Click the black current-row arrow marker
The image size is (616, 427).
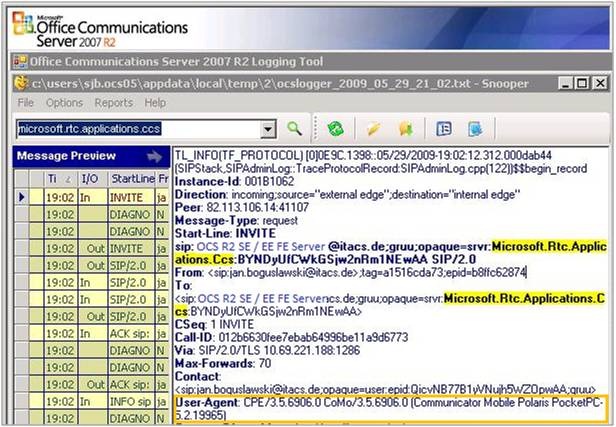tap(22, 197)
